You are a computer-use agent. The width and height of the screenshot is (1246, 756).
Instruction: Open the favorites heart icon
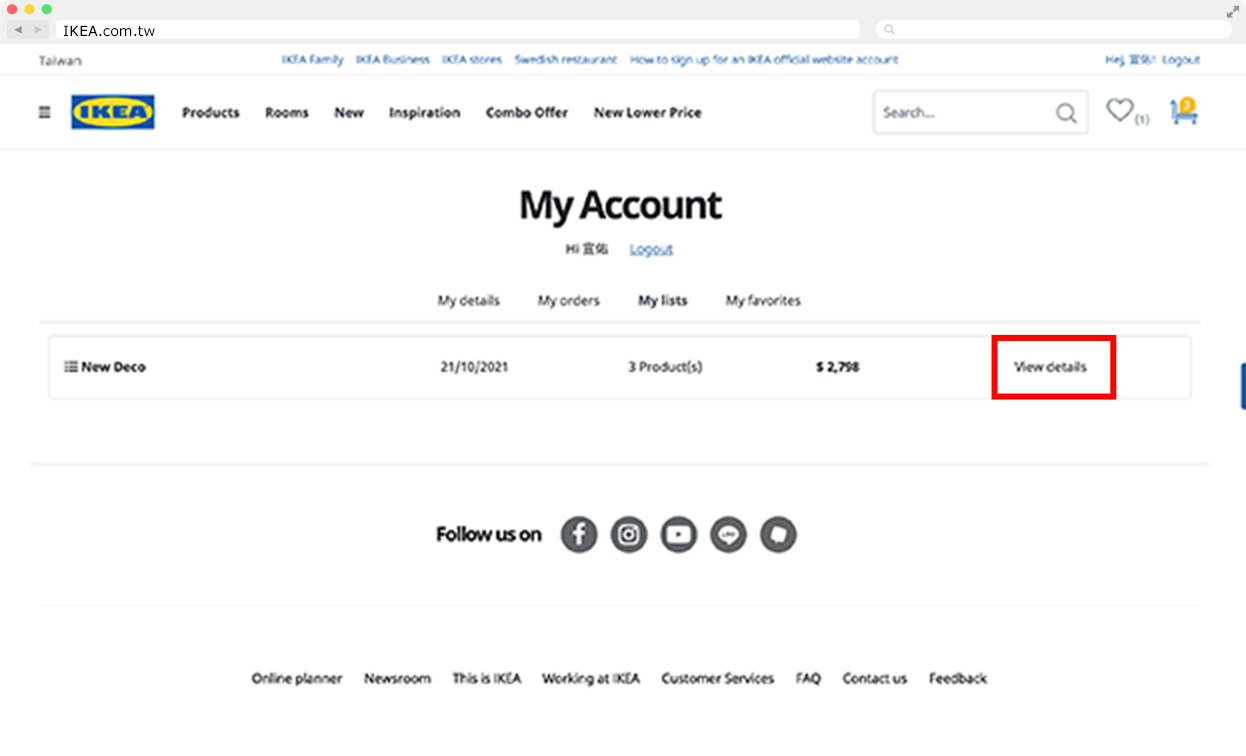pyautogui.click(x=1120, y=111)
